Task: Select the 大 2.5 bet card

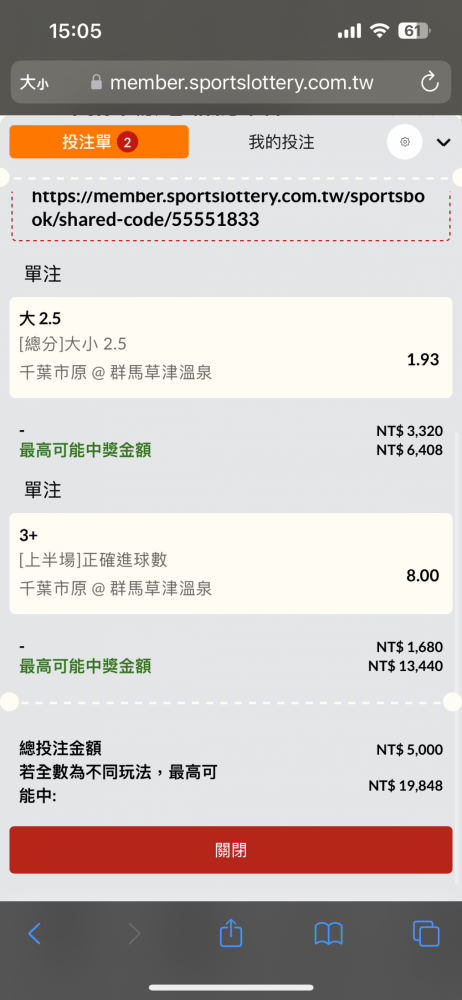Action: [x=231, y=348]
